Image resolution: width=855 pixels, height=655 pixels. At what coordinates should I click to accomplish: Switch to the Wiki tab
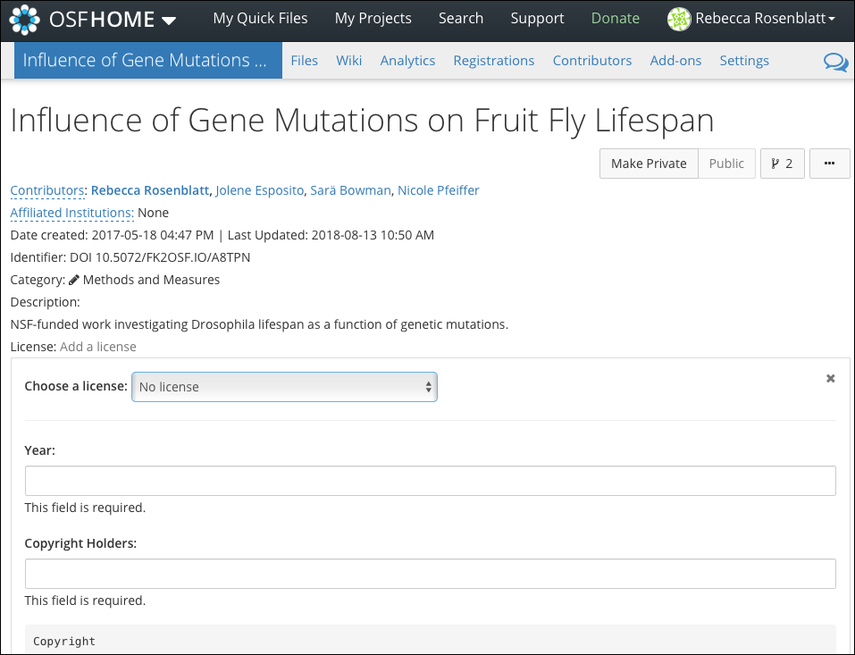[349, 61]
